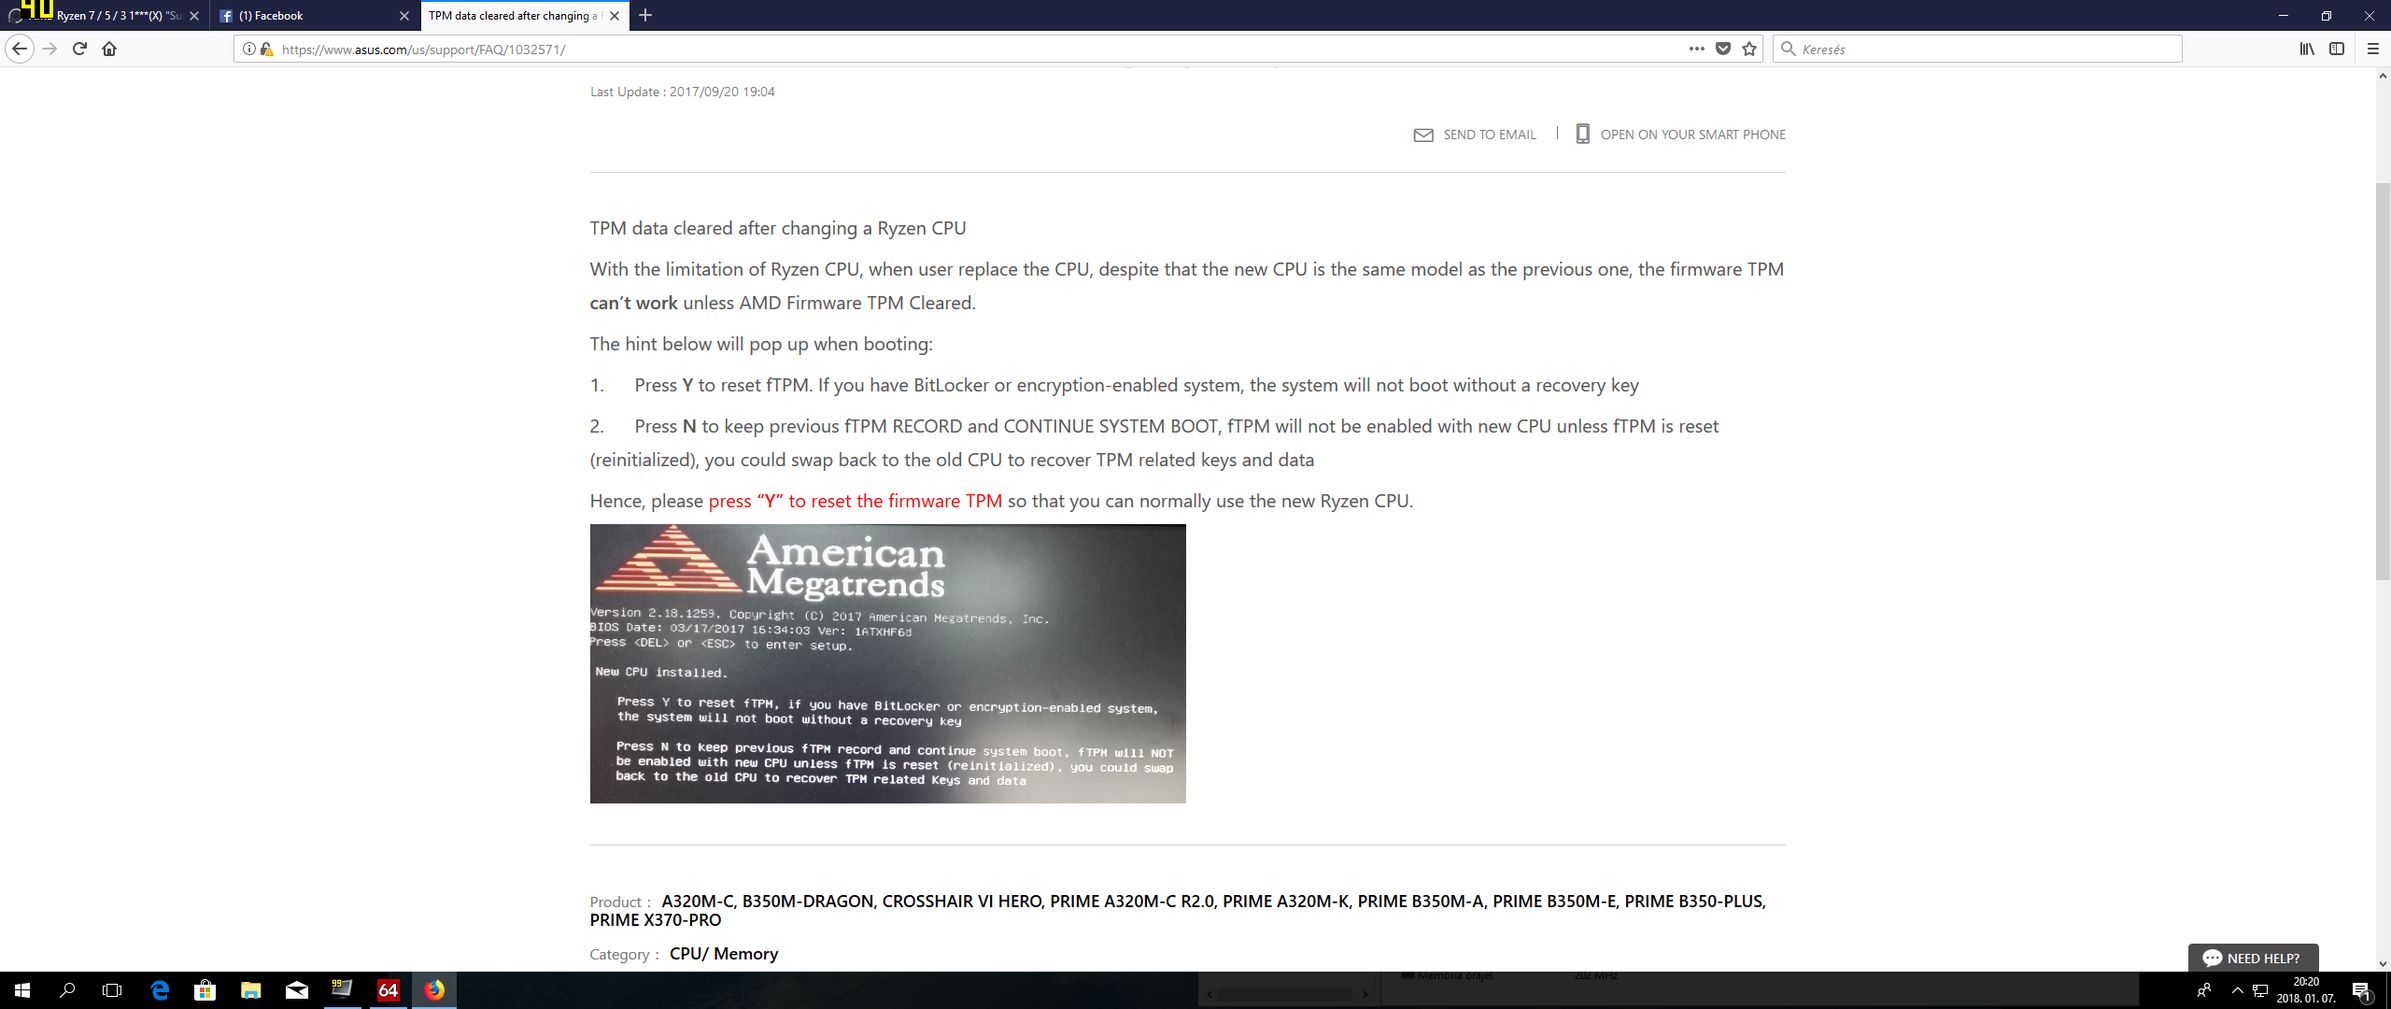The image size is (2391, 1009).
Task: Click the Keresés search box
Action: pos(1977,48)
